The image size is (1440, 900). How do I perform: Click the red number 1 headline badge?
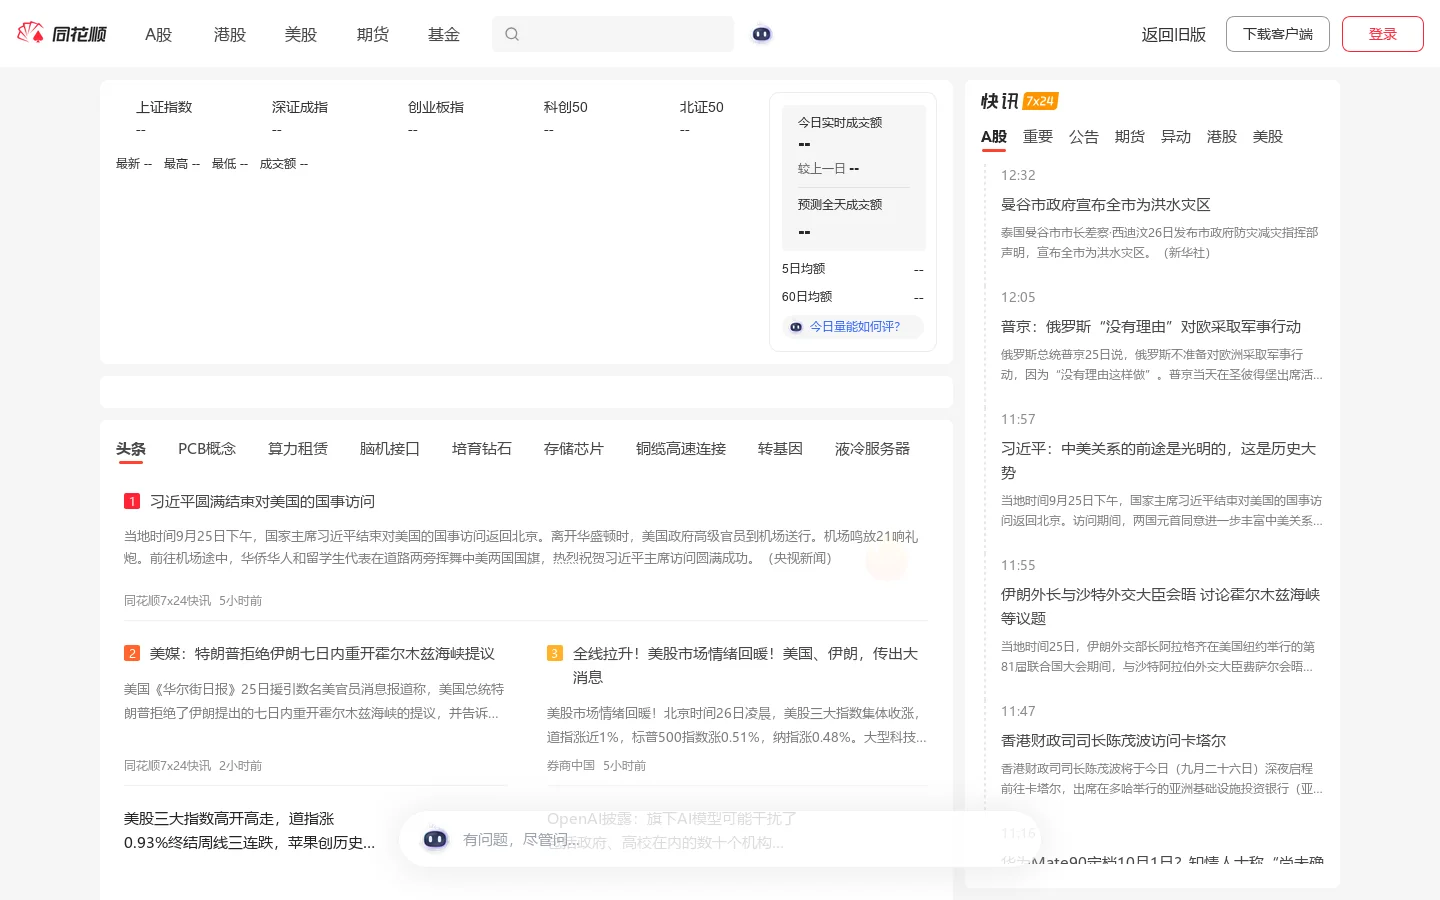pyautogui.click(x=132, y=501)
